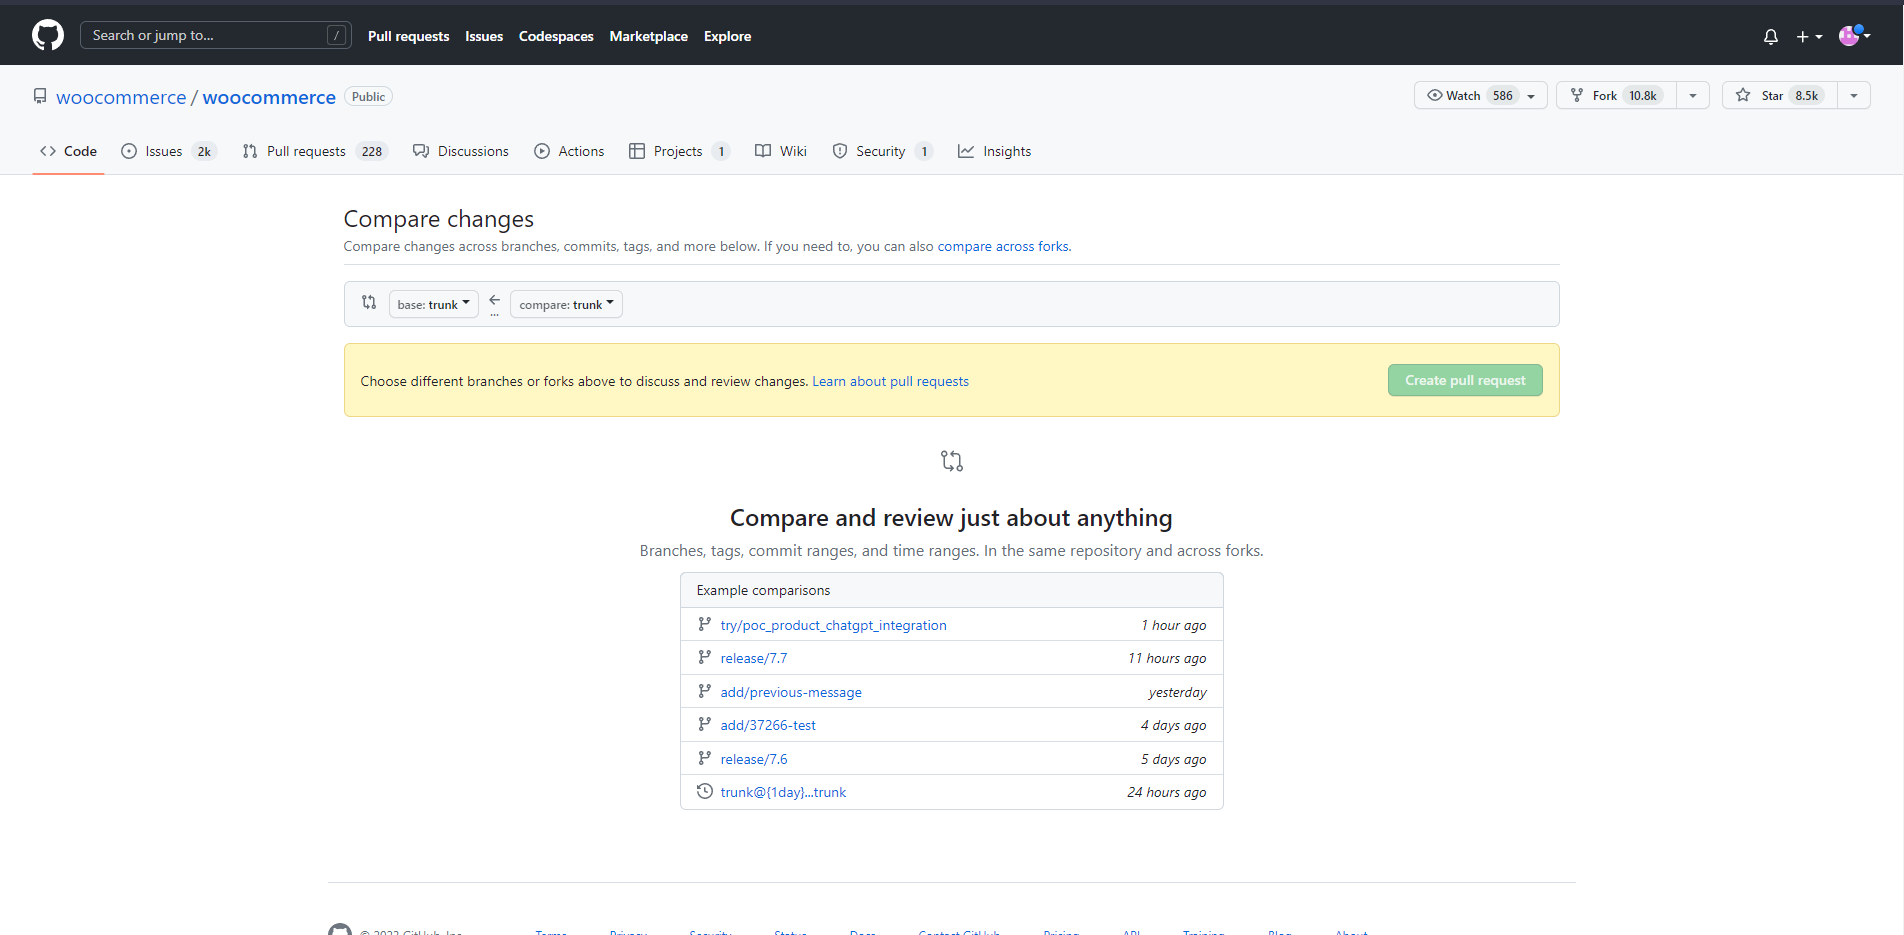Open the base: trunk branch selector

click(433, 303)
